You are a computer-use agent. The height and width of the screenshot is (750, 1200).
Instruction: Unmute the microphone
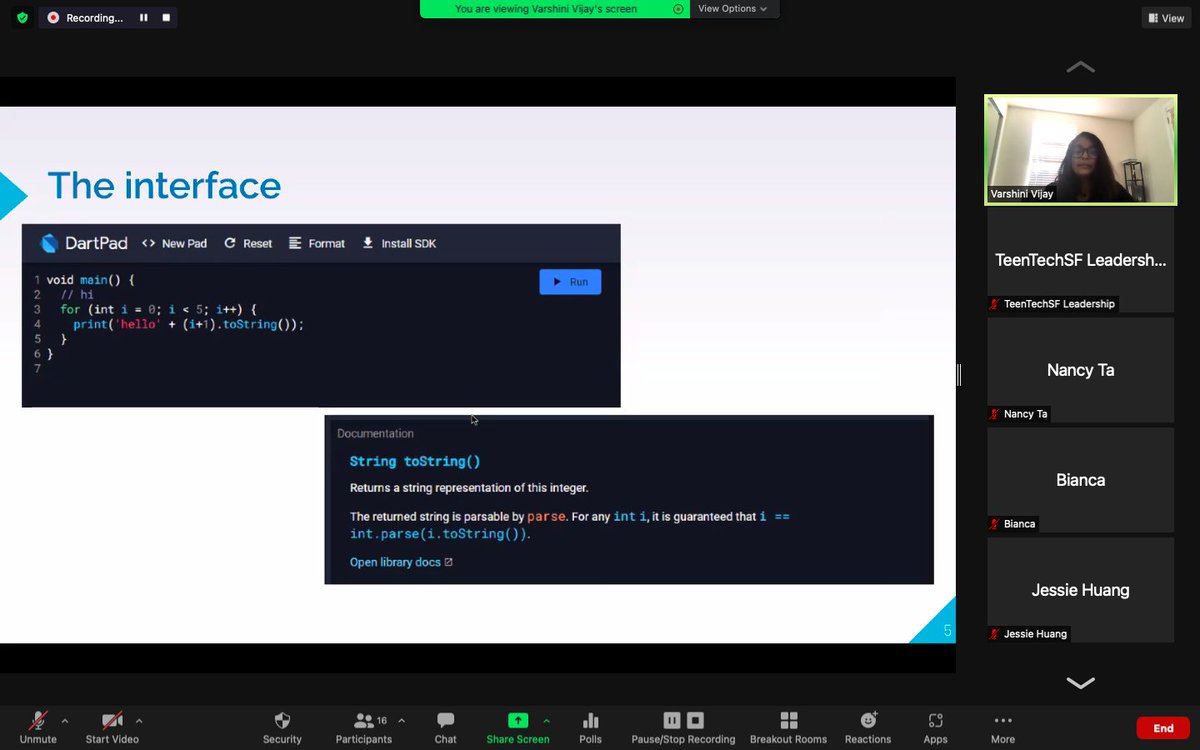tap(38, 727)
